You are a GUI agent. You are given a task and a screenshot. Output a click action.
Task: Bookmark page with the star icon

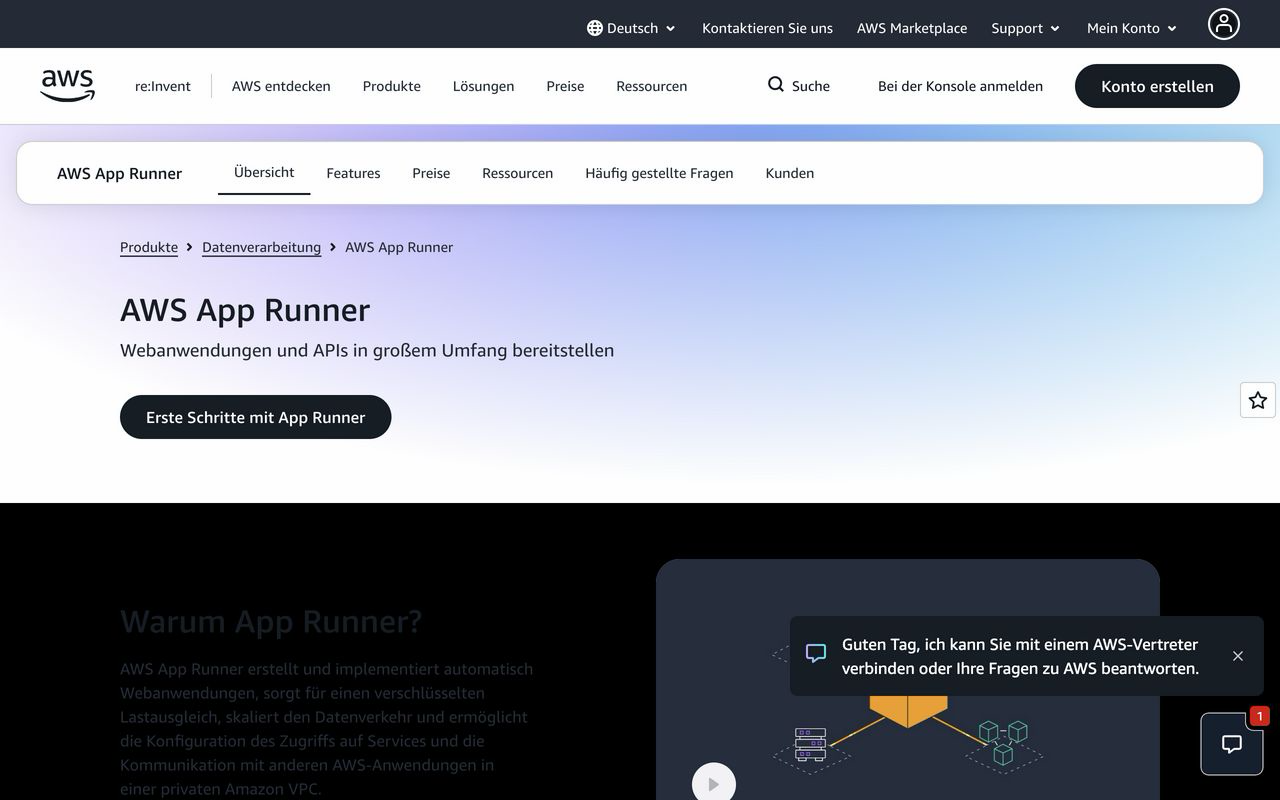1258,400
